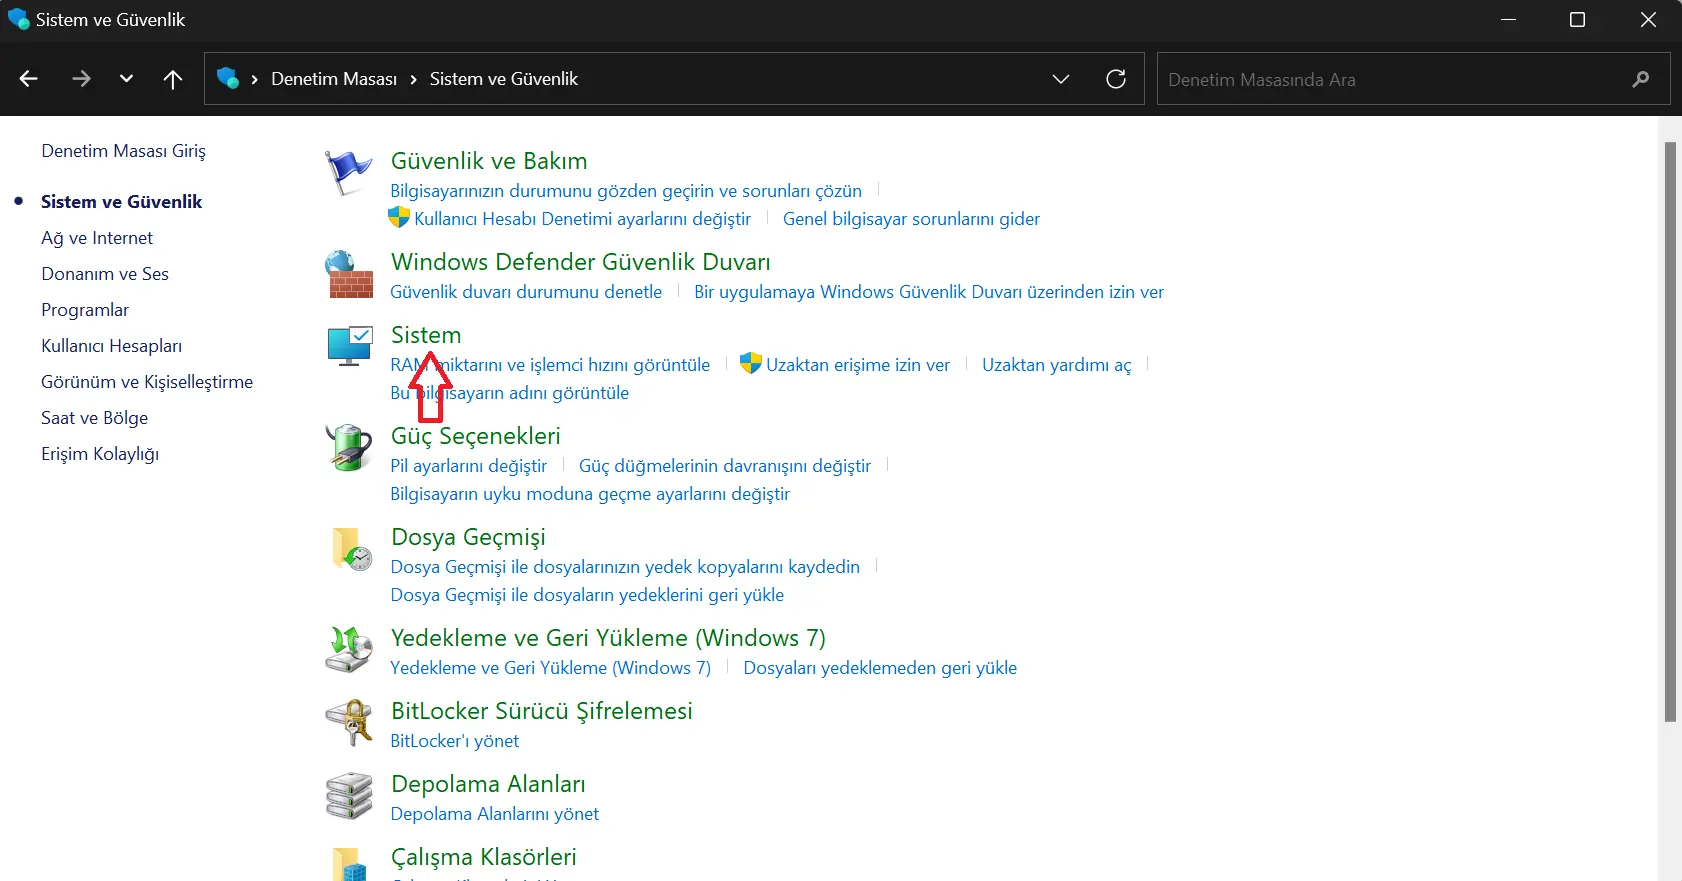
Task: Click the Güç Seçenekleri battery icon
Action: 349,447
